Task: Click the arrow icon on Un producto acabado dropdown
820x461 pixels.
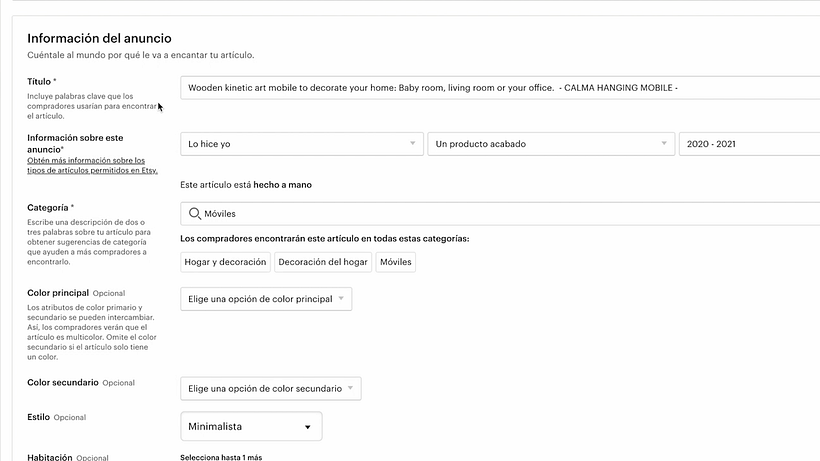Action: [x=664, y=143]
